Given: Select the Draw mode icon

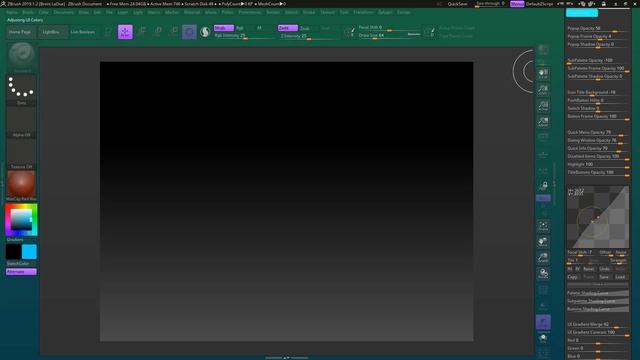Looking at the screenshot, I should point(125,32).
